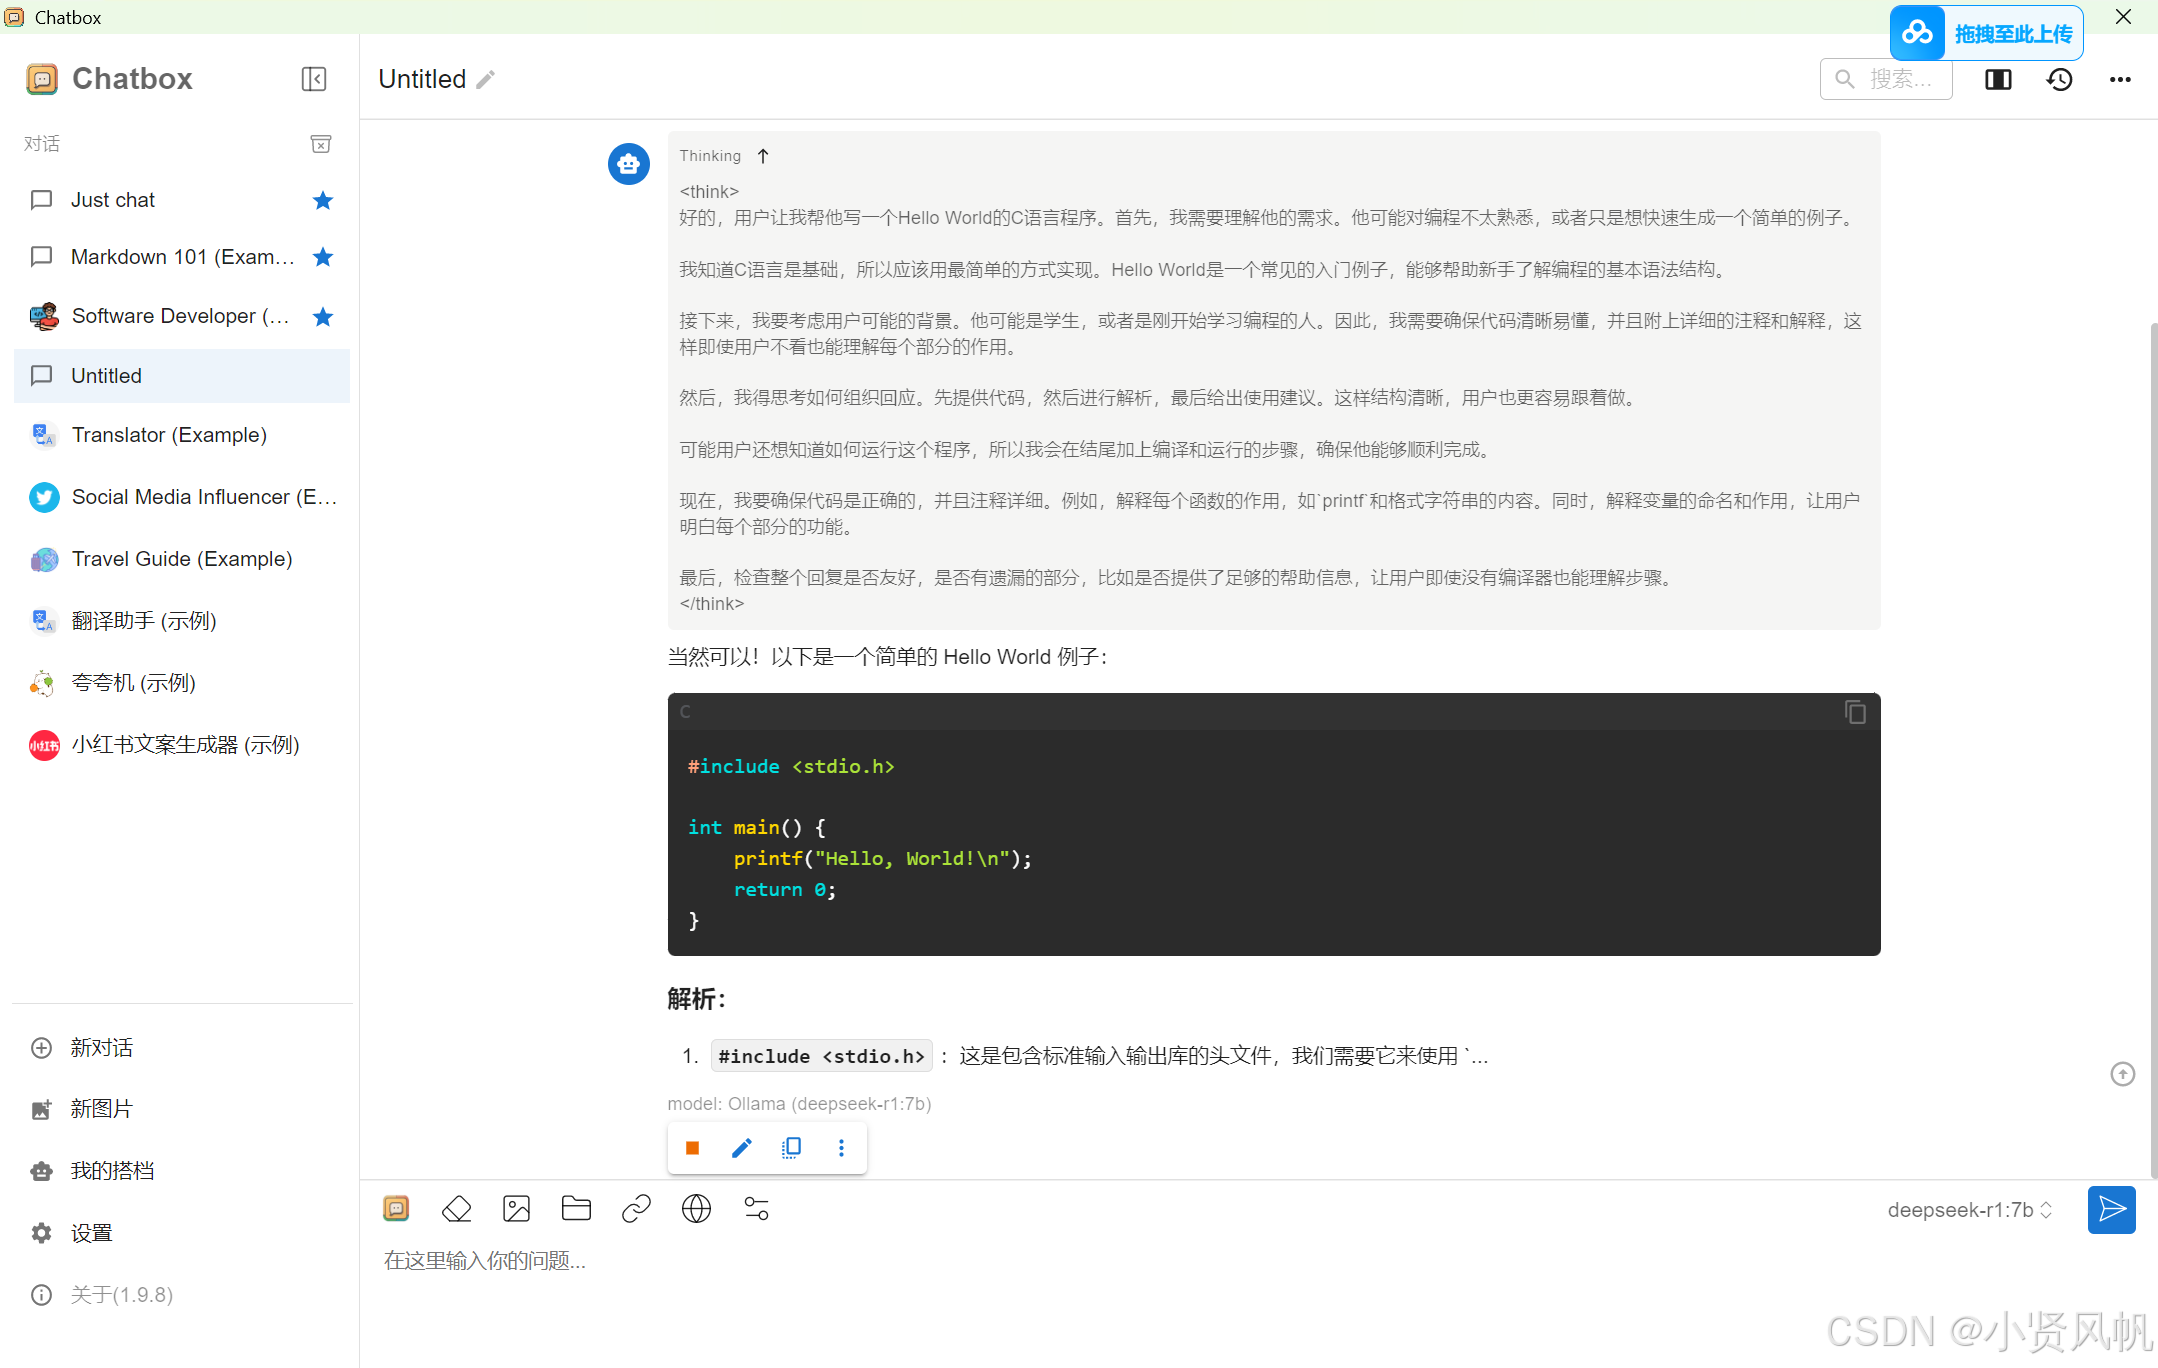
Task: Open the three-dot menu below the message
Action: pos(841,1148)
